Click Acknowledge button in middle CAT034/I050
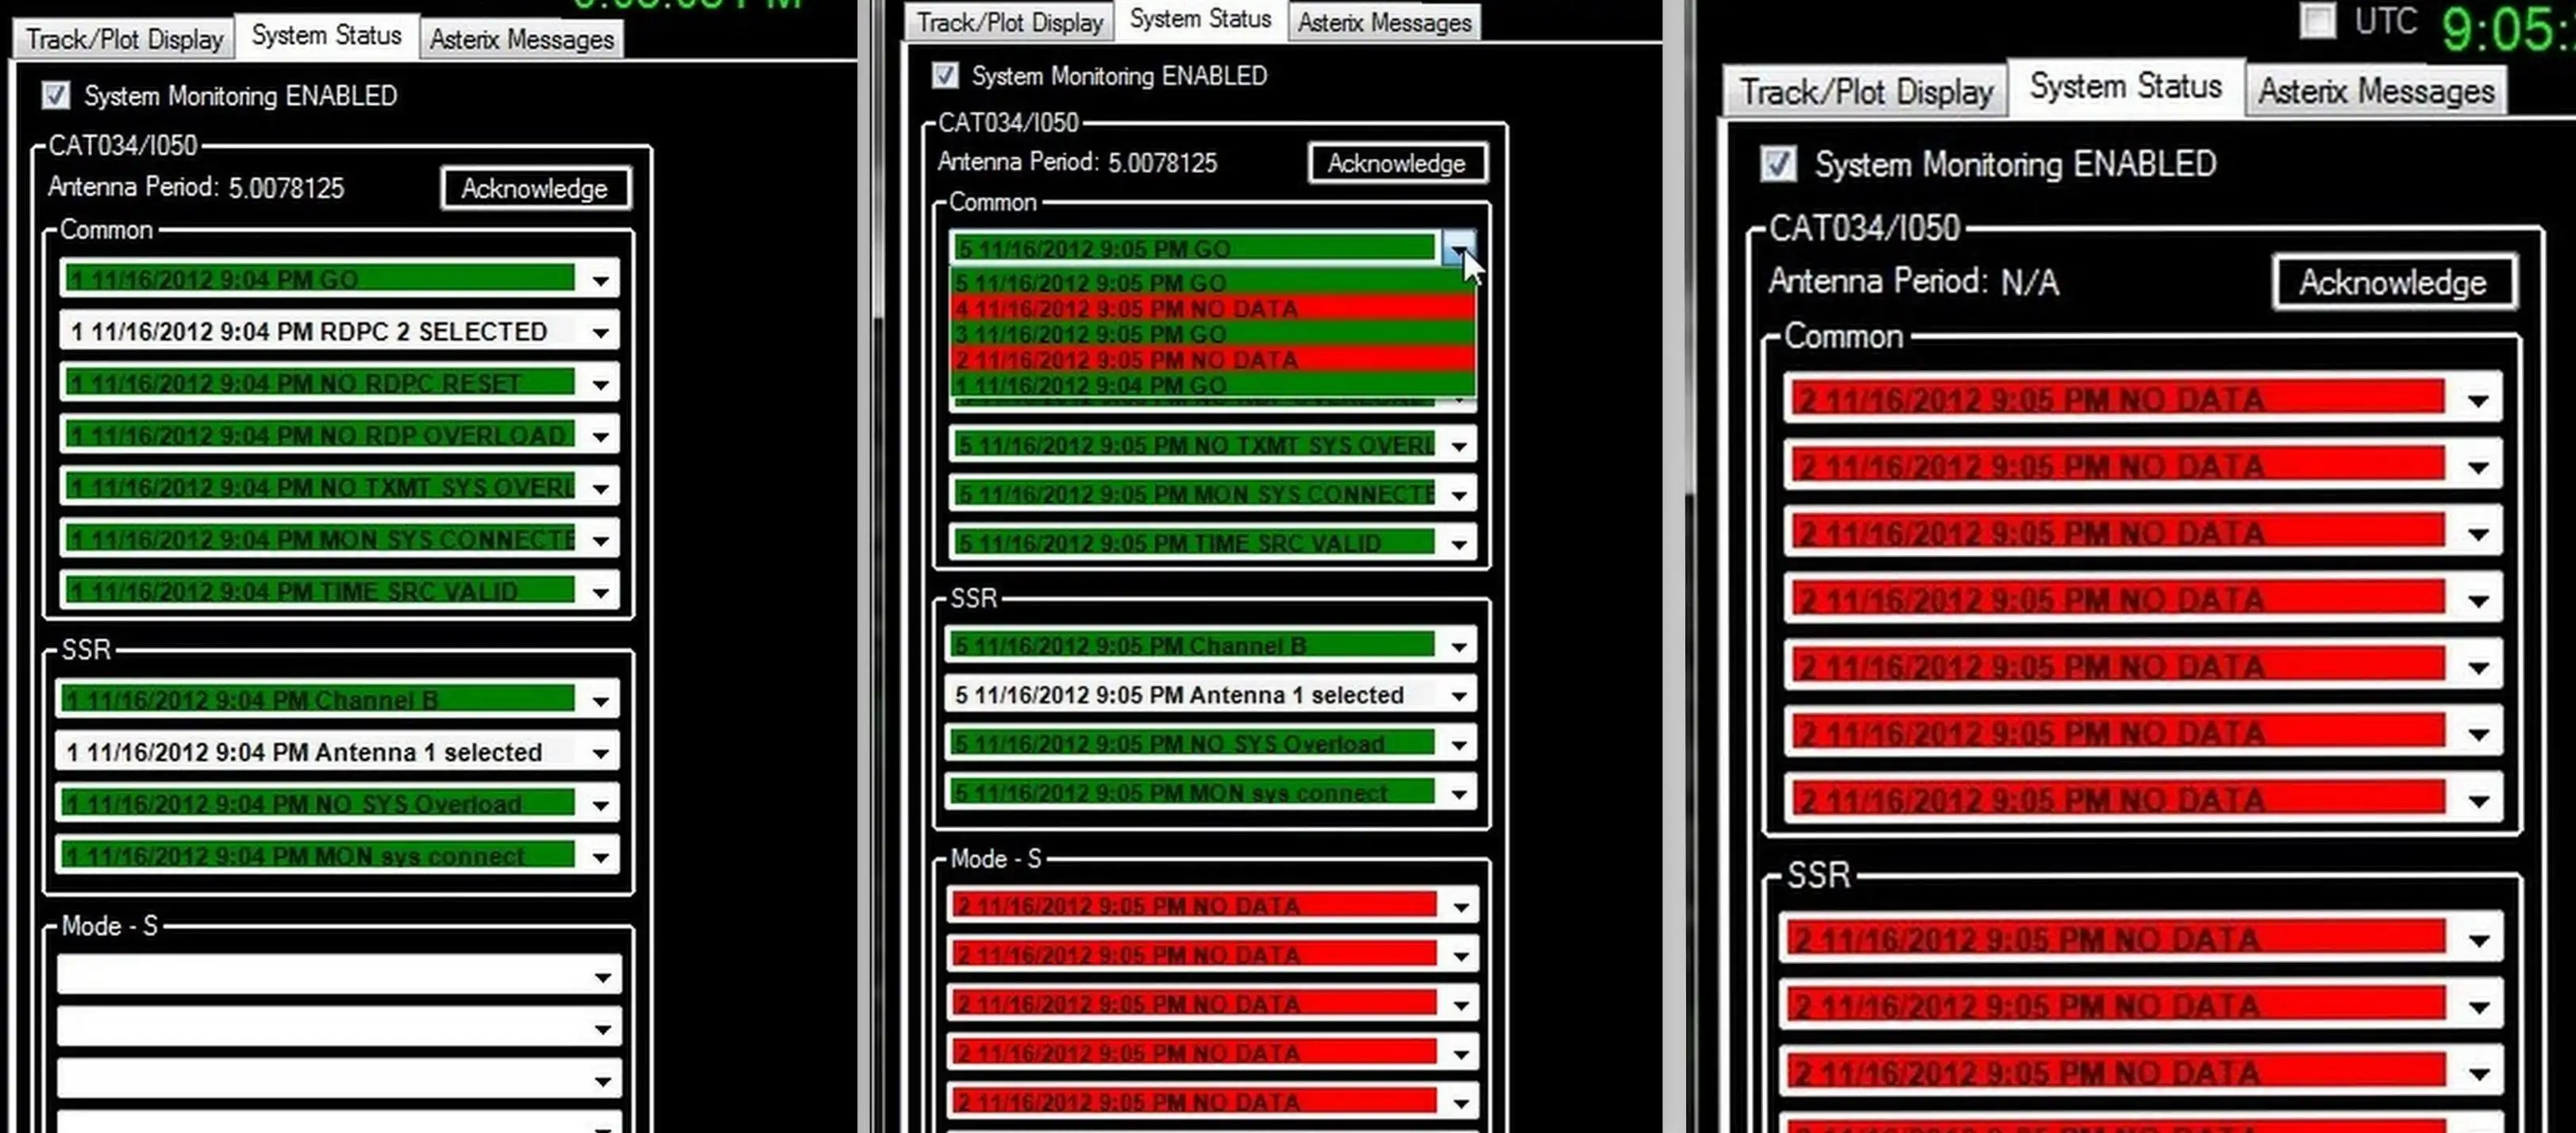 [x=1396, y=163]
